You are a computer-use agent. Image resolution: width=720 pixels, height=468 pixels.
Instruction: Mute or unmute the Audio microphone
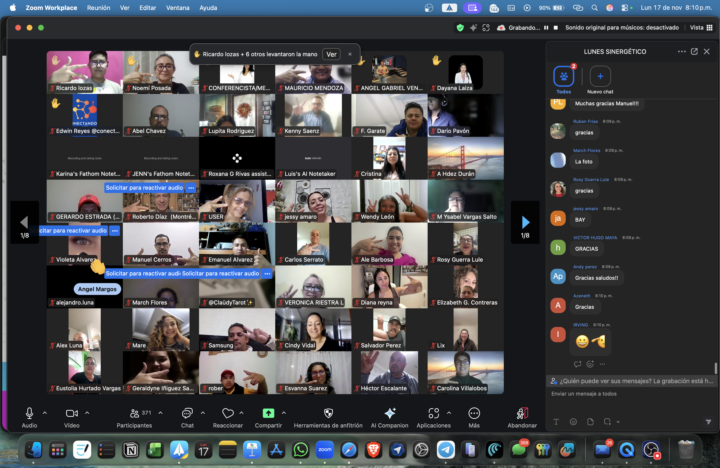(x=29, y=413)
